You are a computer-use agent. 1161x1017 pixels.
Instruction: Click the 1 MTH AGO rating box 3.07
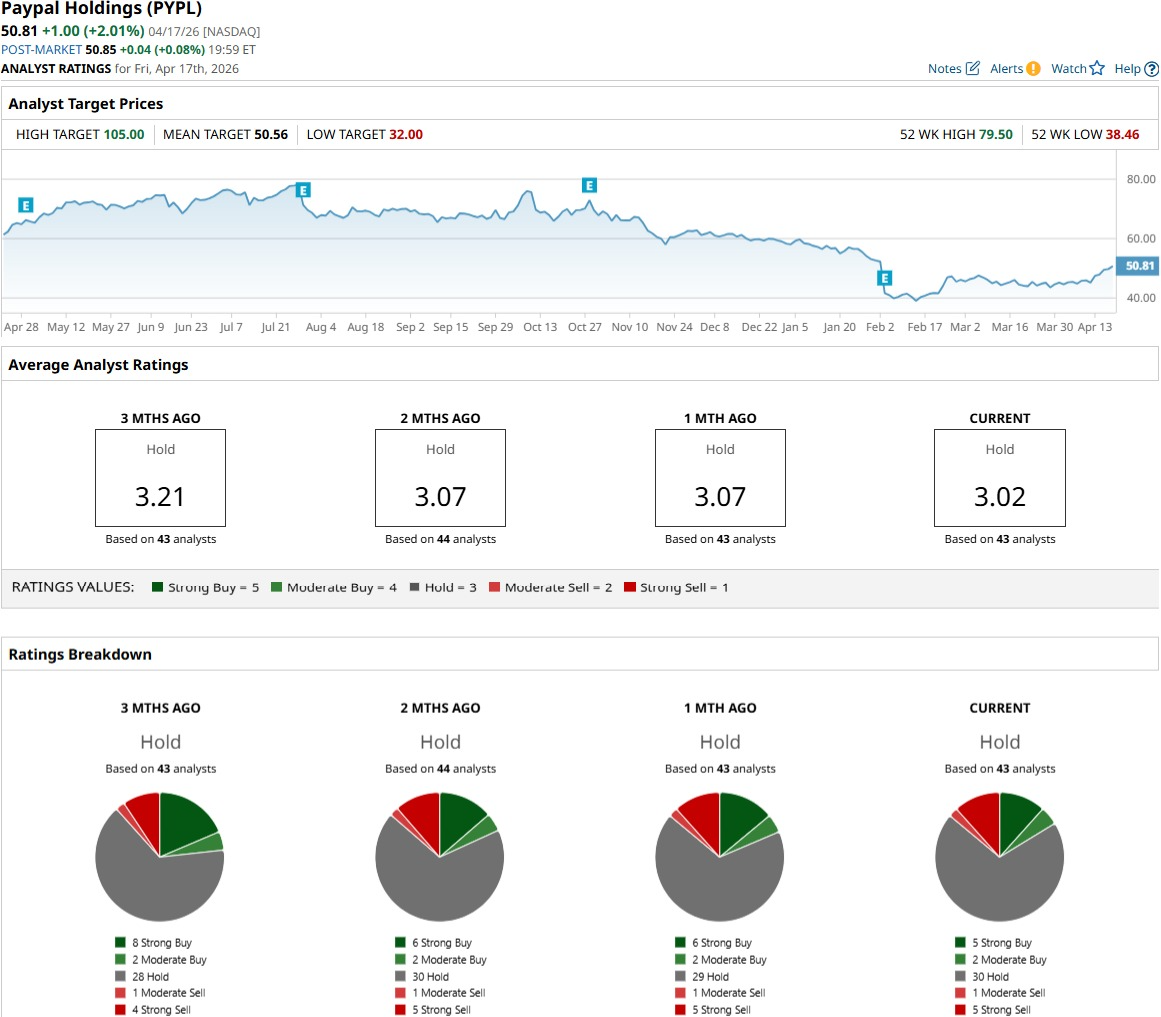coord(720,478)
